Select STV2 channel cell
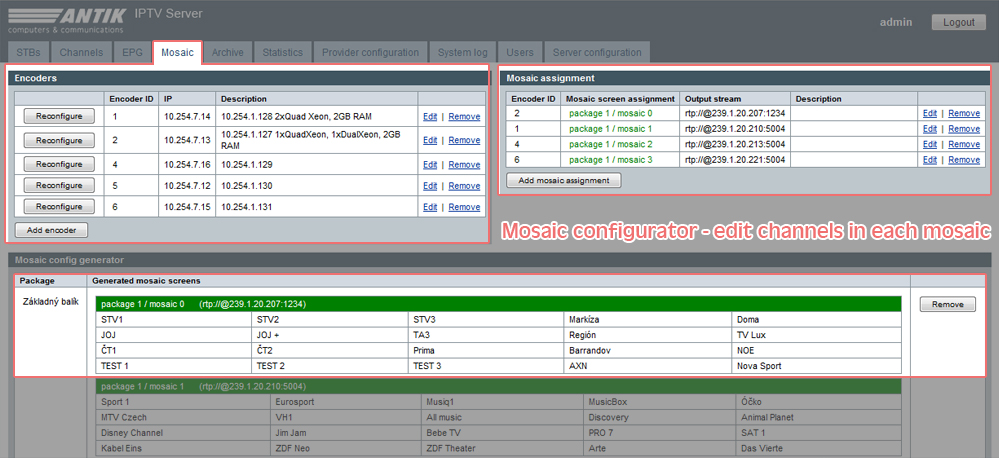Viewport: 999px width, 458px height. tap(329, 320)
